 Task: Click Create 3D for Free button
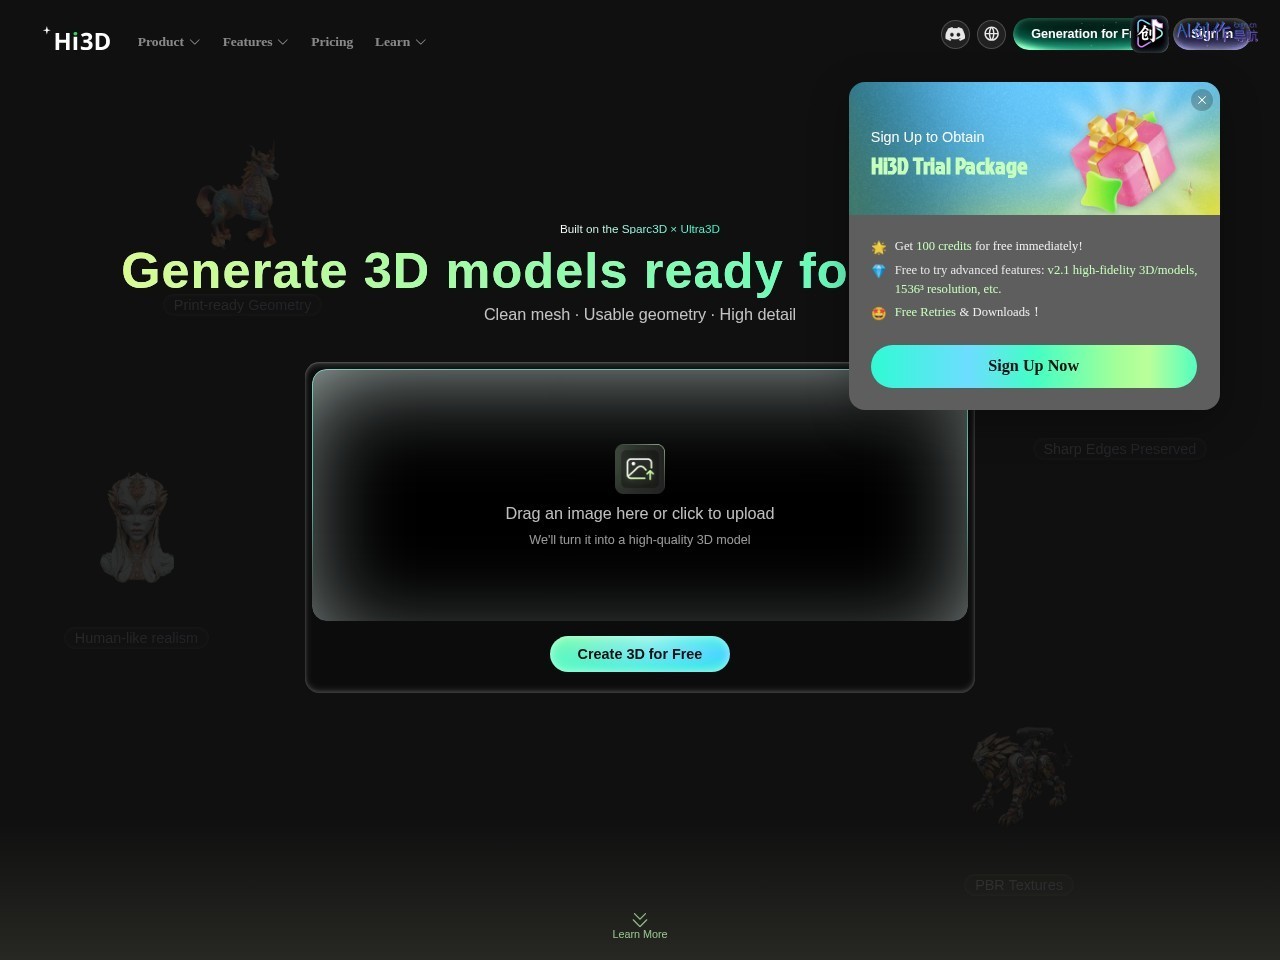(x=640, y=654)
